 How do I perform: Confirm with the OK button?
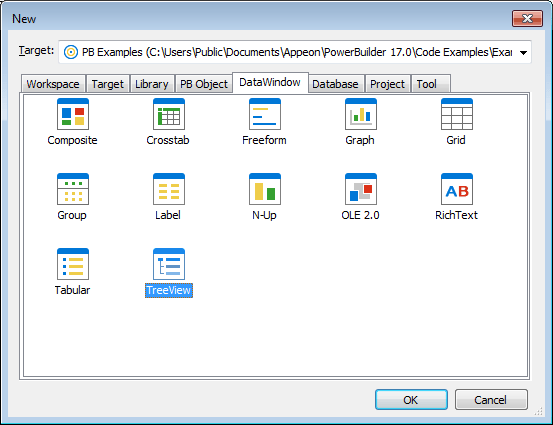point(411,400)
